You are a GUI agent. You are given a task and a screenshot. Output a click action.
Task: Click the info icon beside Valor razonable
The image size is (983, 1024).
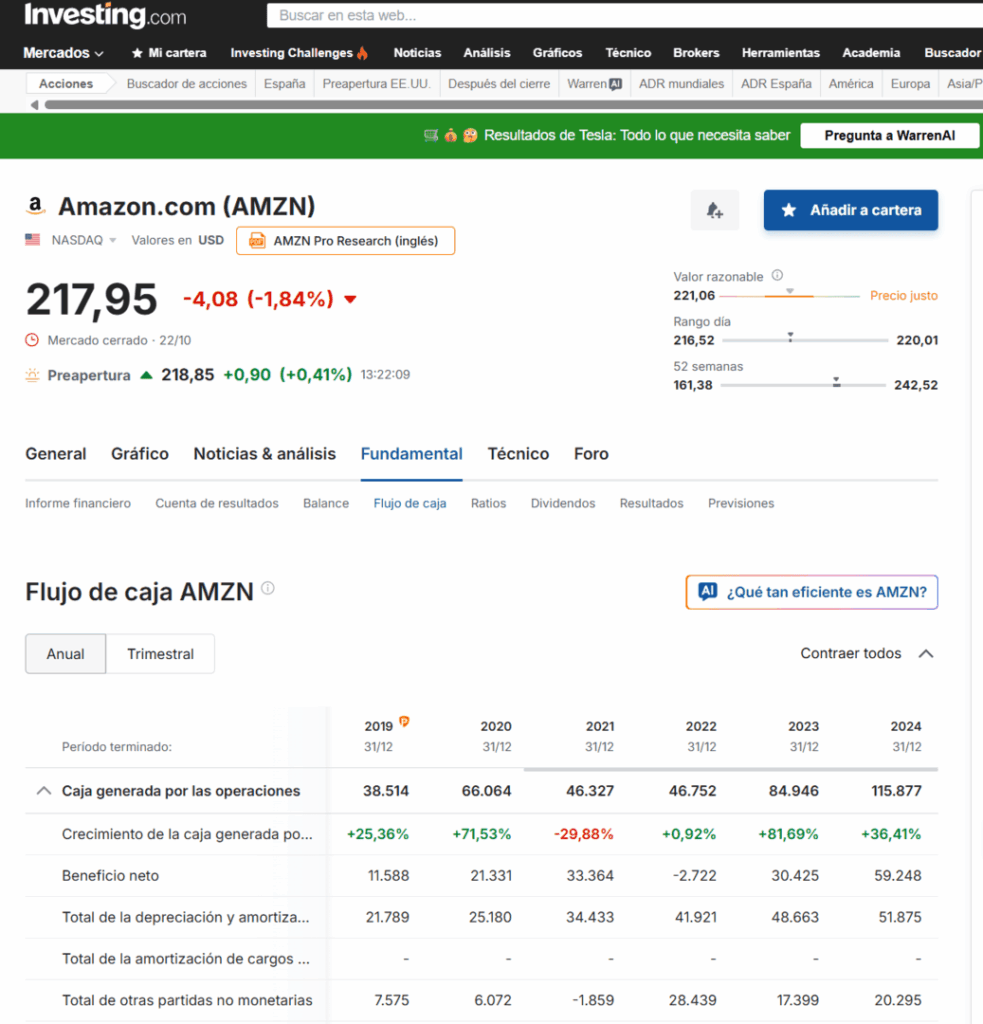coord(778,276)
